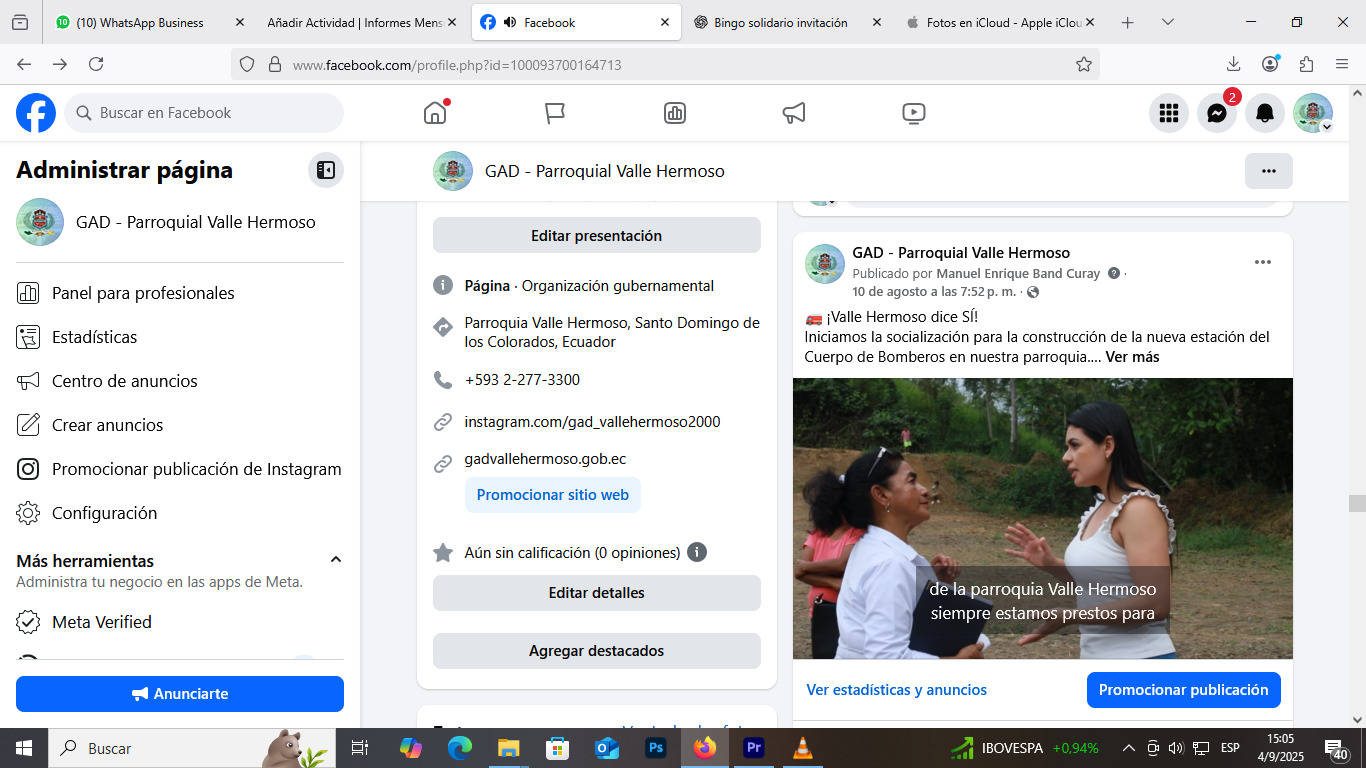Open the megaphone ads center icon

point(794,113)
